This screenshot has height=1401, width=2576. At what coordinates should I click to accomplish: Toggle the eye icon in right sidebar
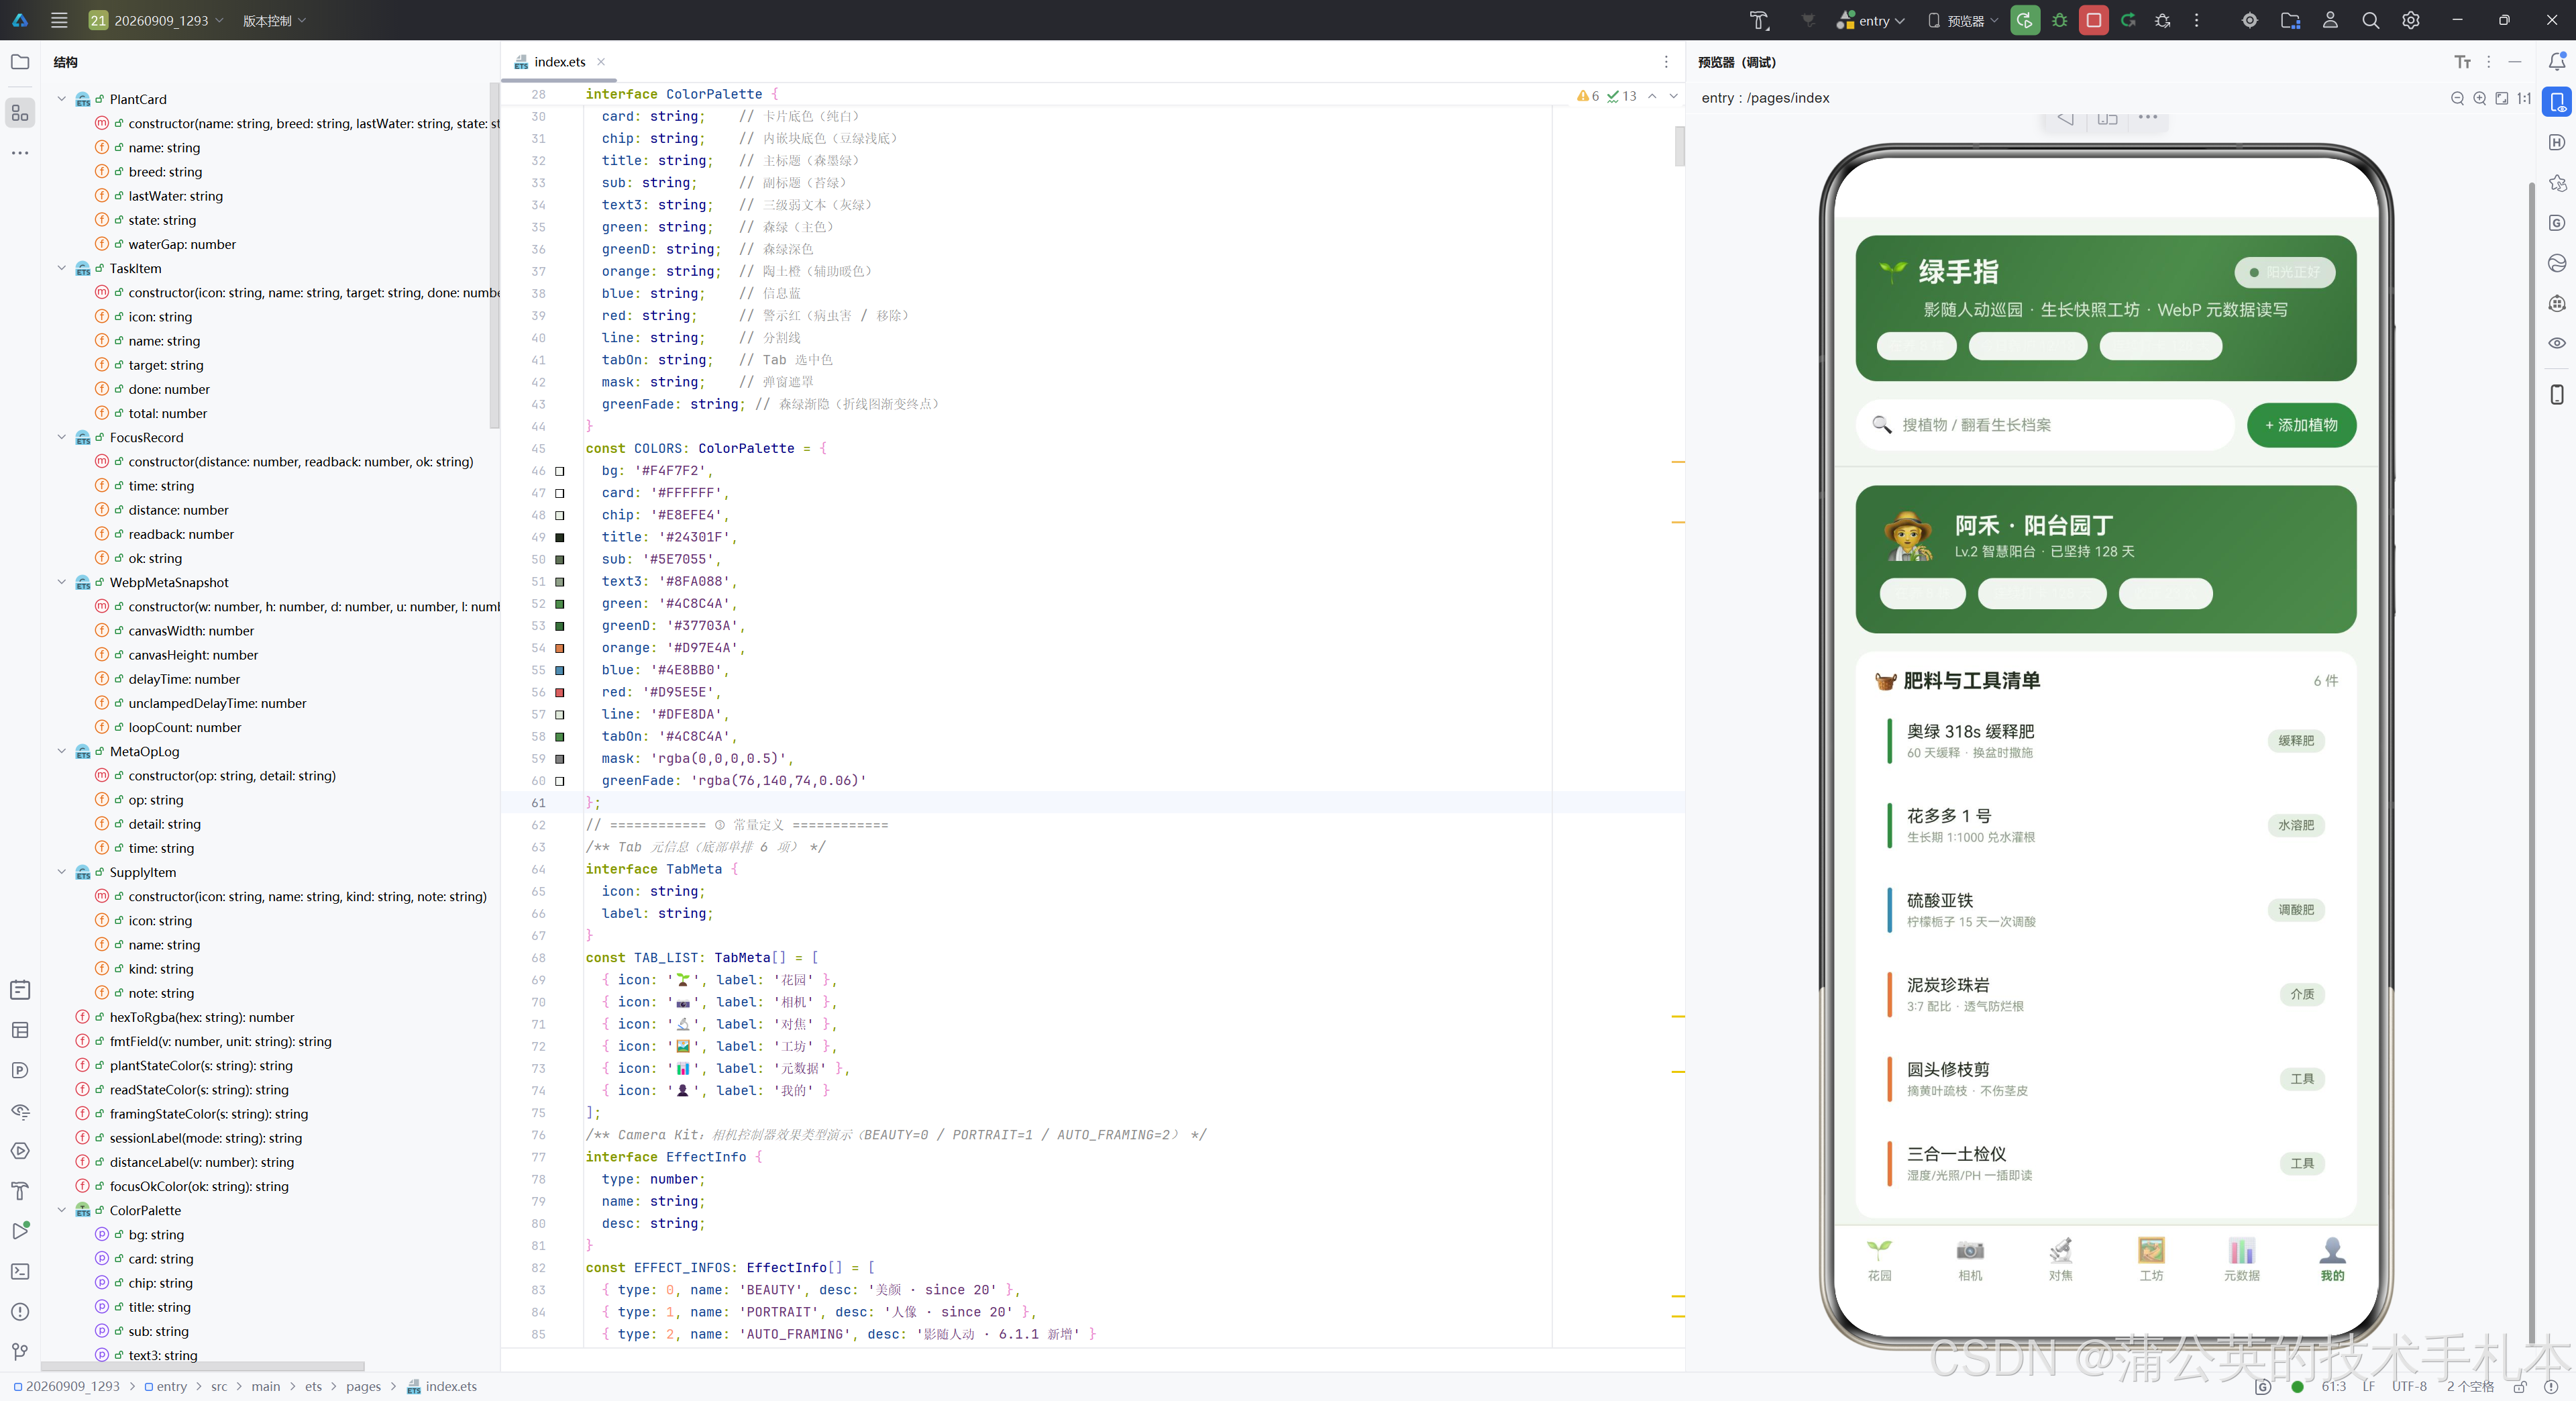coord(2557,343)
